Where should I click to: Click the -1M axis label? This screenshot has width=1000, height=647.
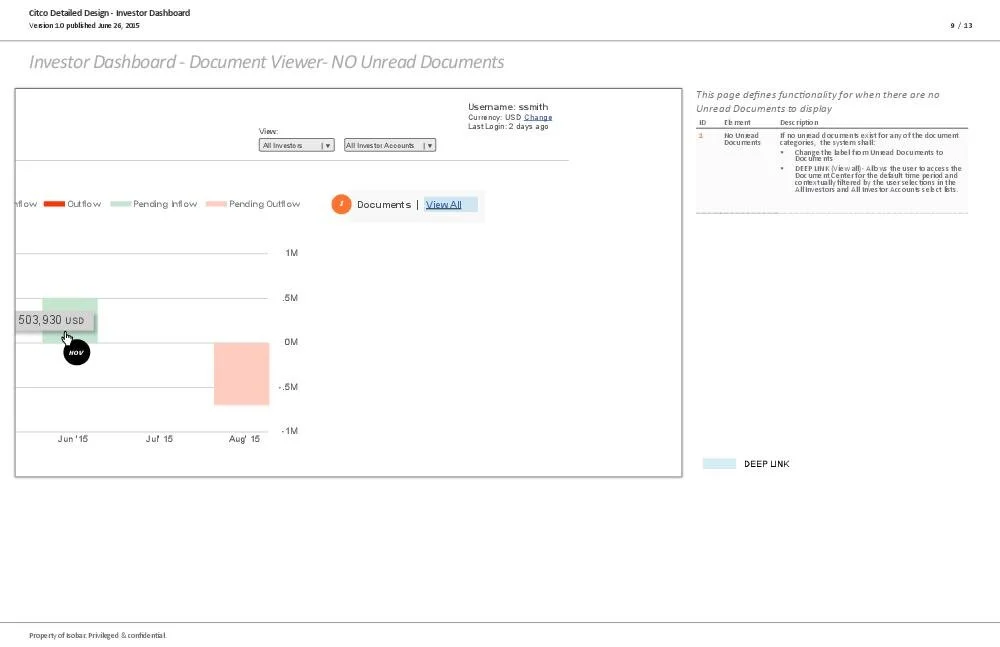(x=290, y=431)
